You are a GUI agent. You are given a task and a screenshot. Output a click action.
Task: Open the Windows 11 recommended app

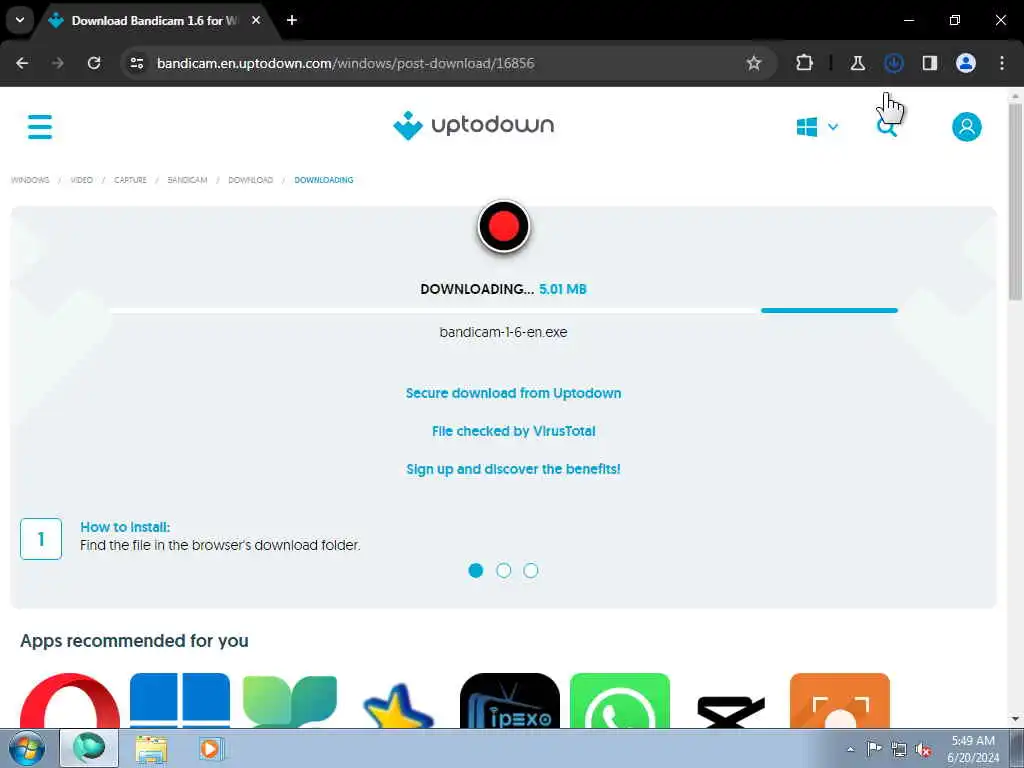coord(180,701)
